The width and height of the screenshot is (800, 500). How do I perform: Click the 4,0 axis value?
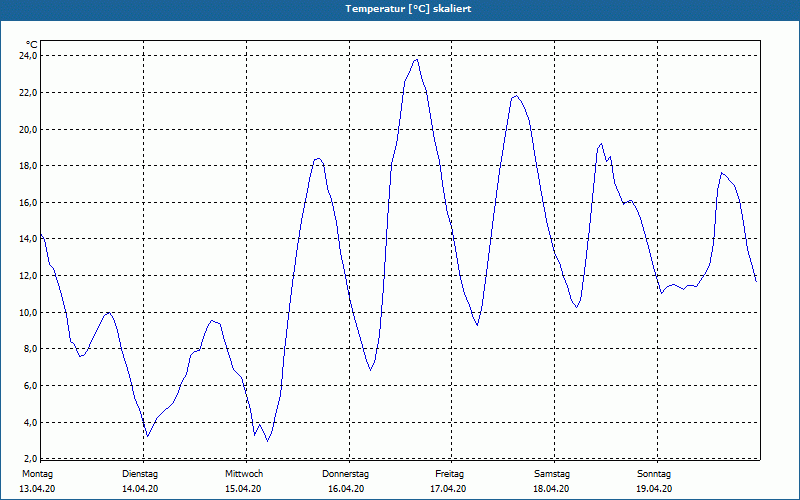[31, 422]
